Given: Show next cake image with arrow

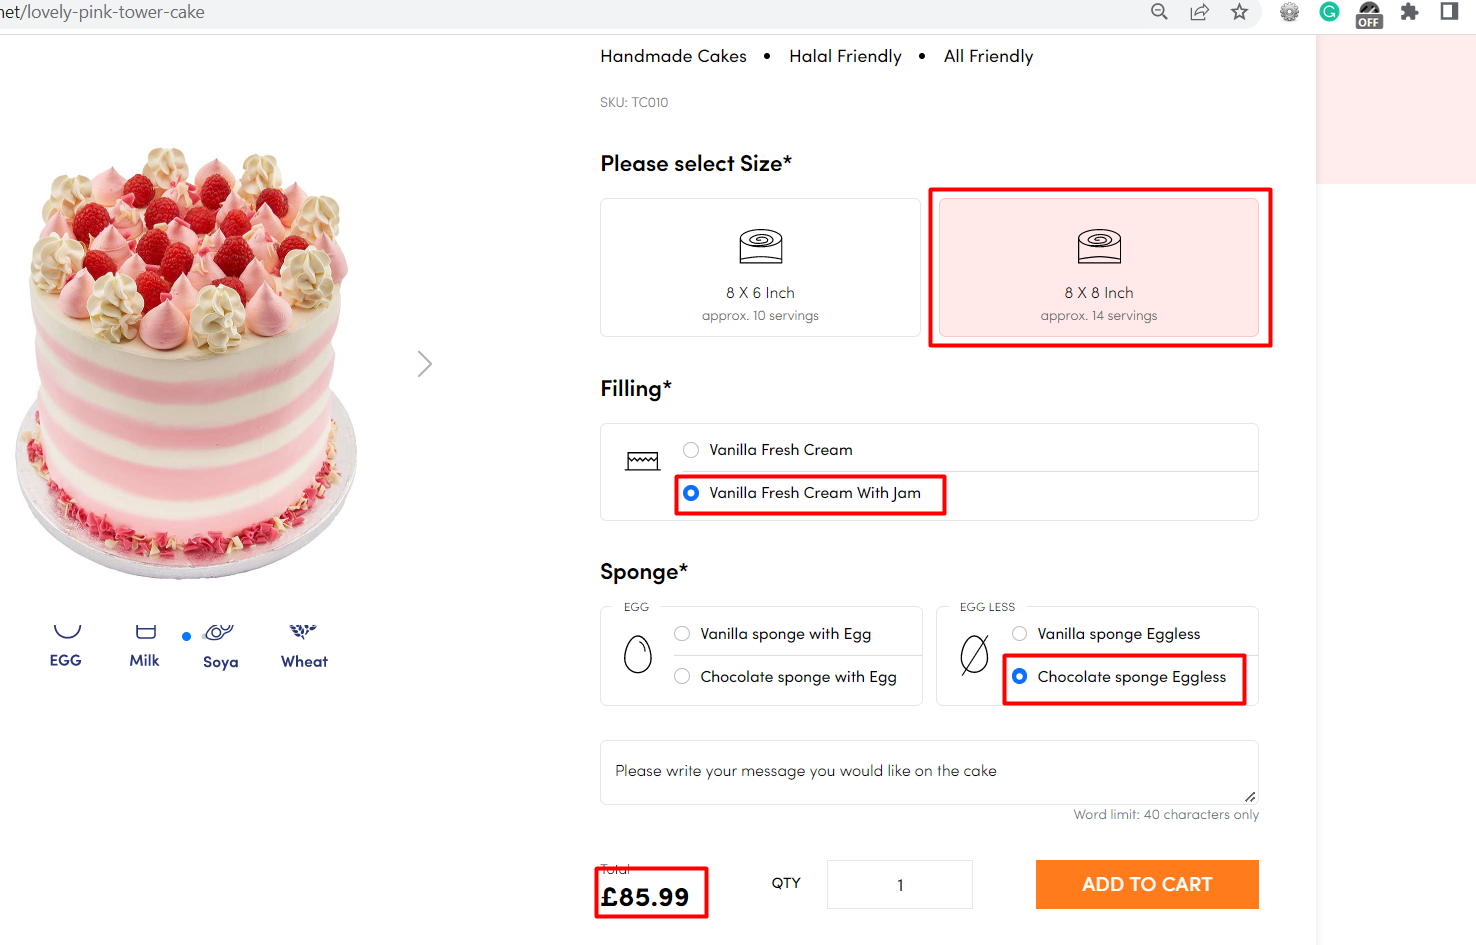Looking at the screenshot, I should [425, 364].
